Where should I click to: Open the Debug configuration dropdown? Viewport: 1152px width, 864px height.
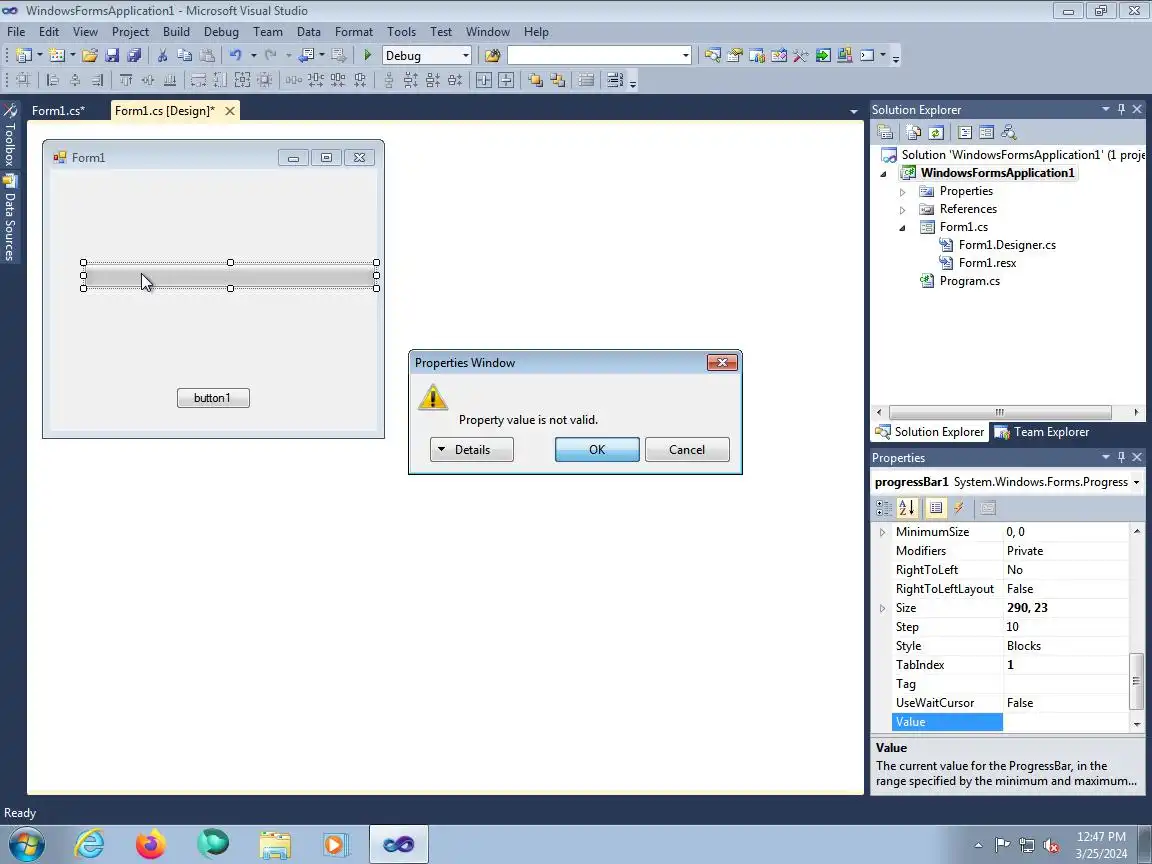click(x=465, y=56)
